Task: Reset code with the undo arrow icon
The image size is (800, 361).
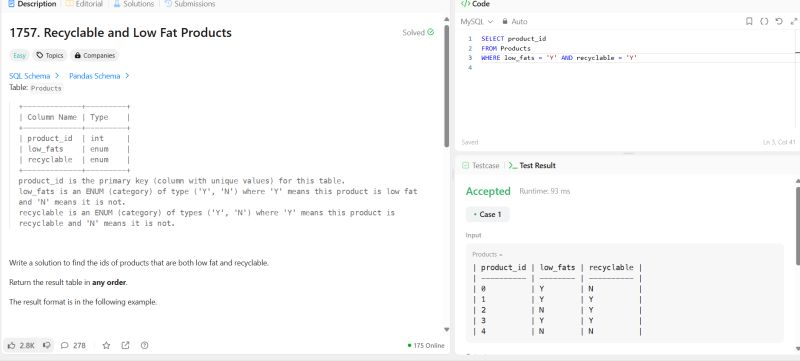Action: tap(779, 21)
